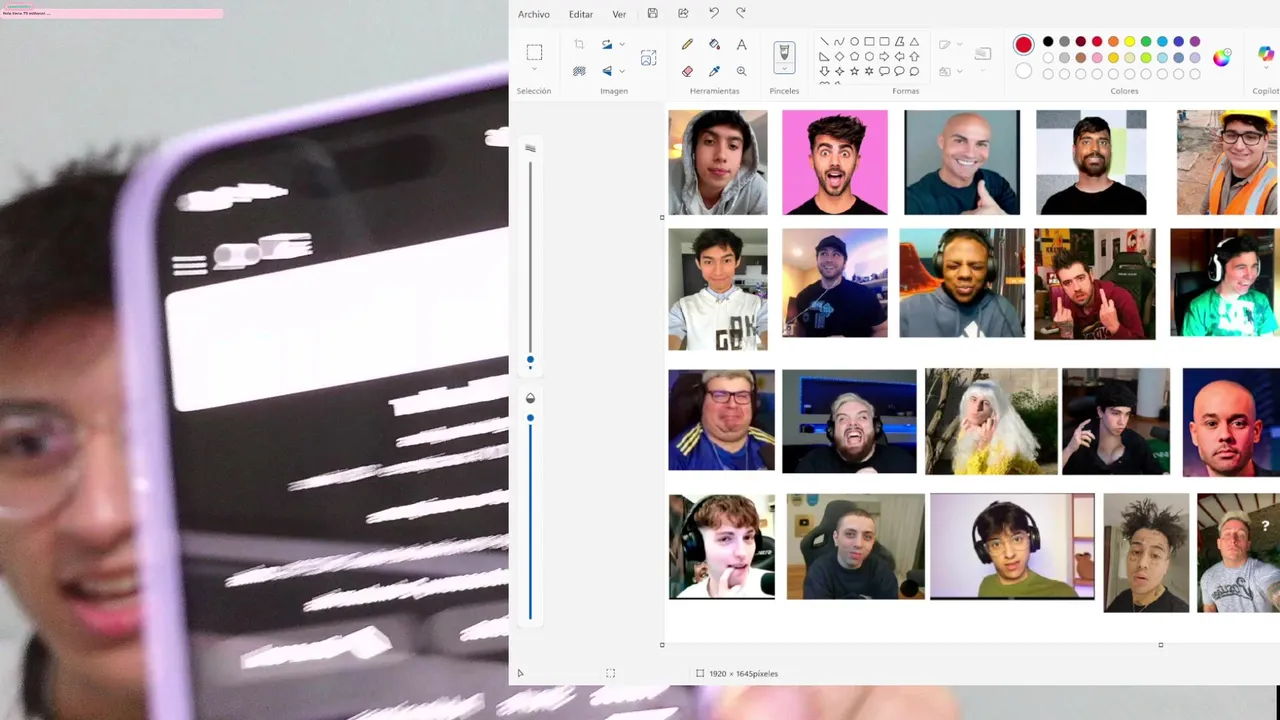Screen dimensions: 1280x720
Task: Choose the rounded rectangle shape
Action: pyautogui.click(x=884, y=42)
